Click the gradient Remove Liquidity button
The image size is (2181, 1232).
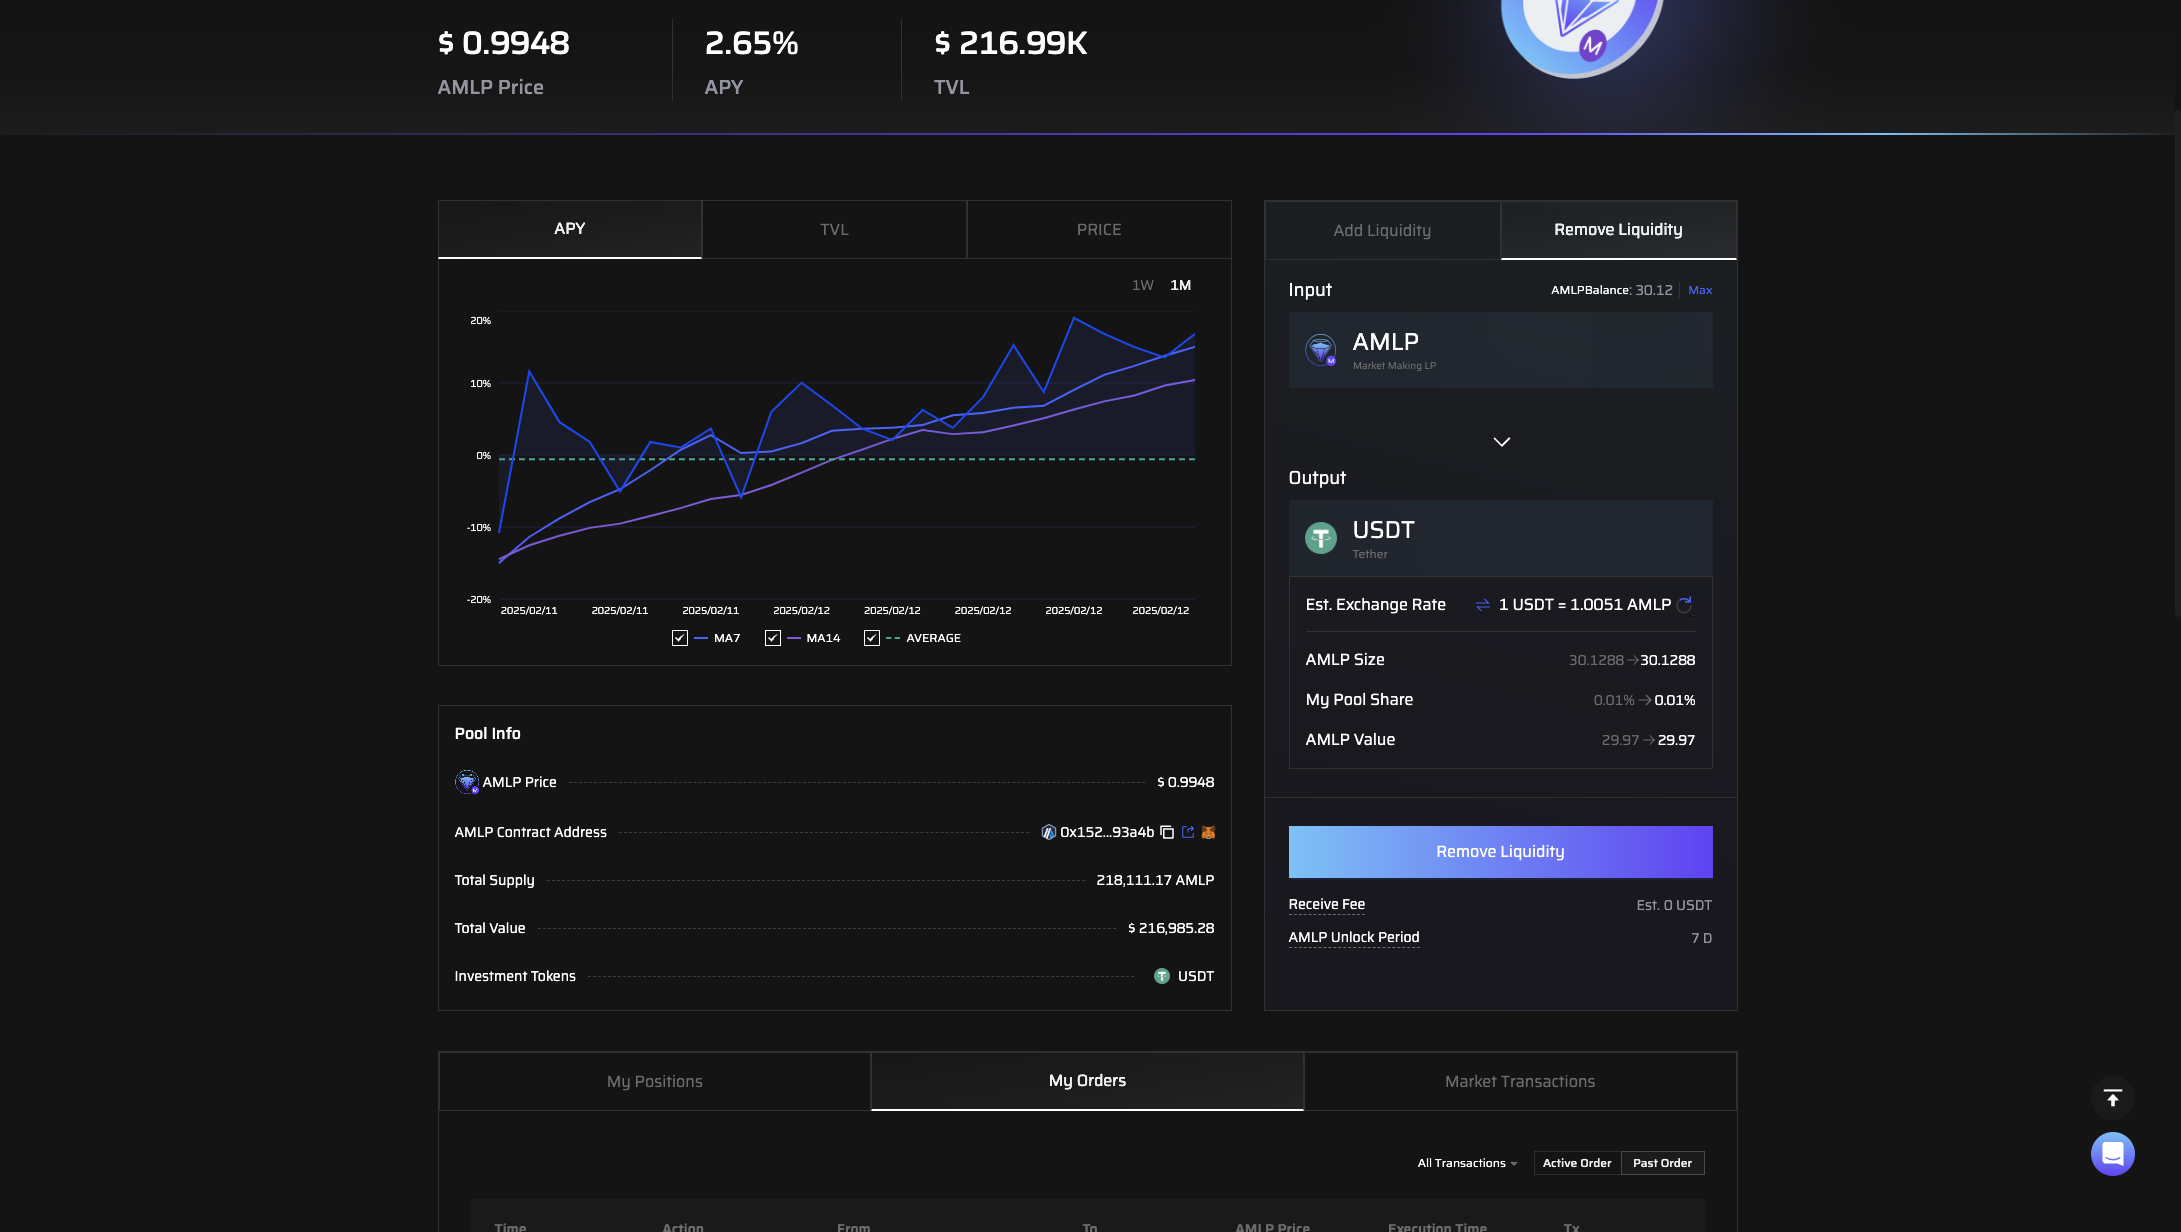point(1501,852)
